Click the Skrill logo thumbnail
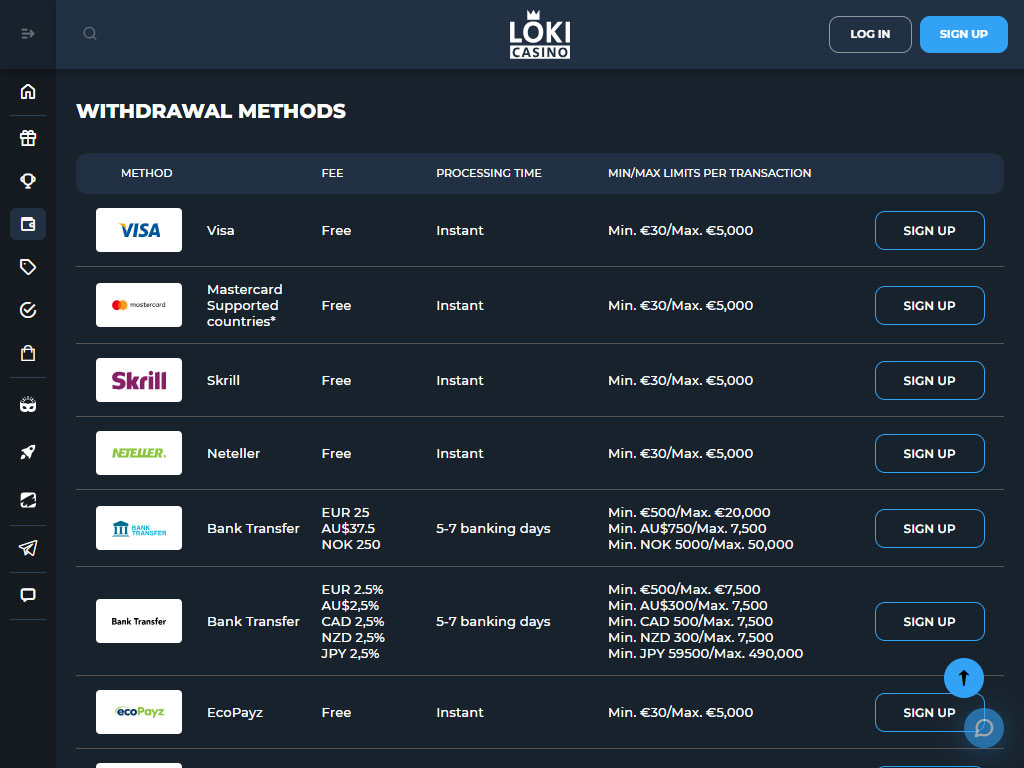The image size is (1024, 768). [139, 380]
